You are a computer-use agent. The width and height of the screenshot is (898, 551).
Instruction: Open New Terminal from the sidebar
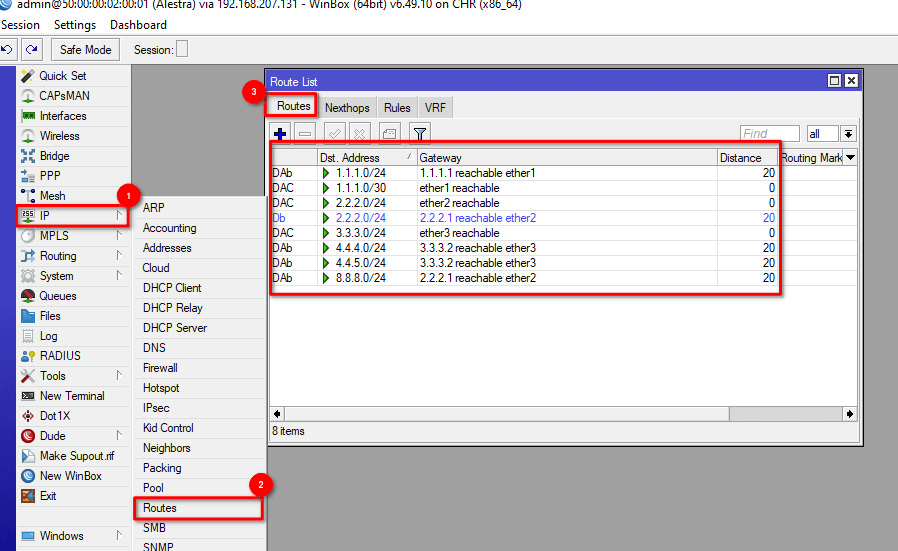point(71,396)
